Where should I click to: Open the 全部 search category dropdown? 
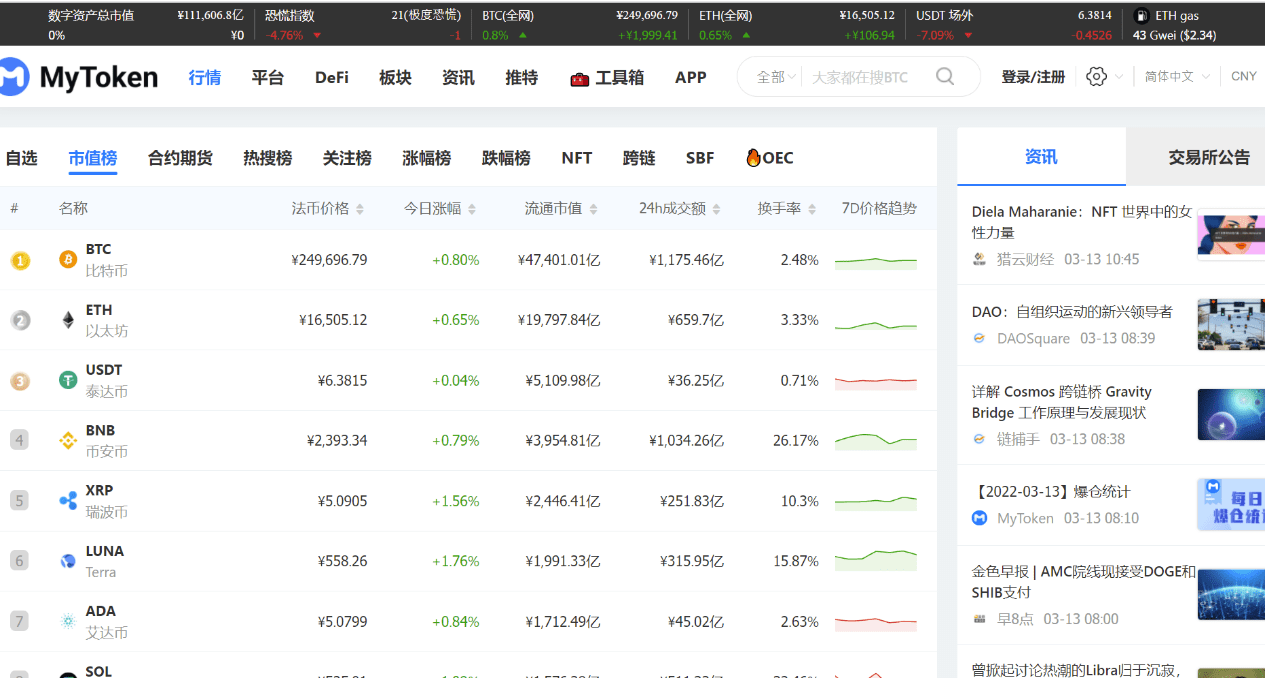coord(775,76)
